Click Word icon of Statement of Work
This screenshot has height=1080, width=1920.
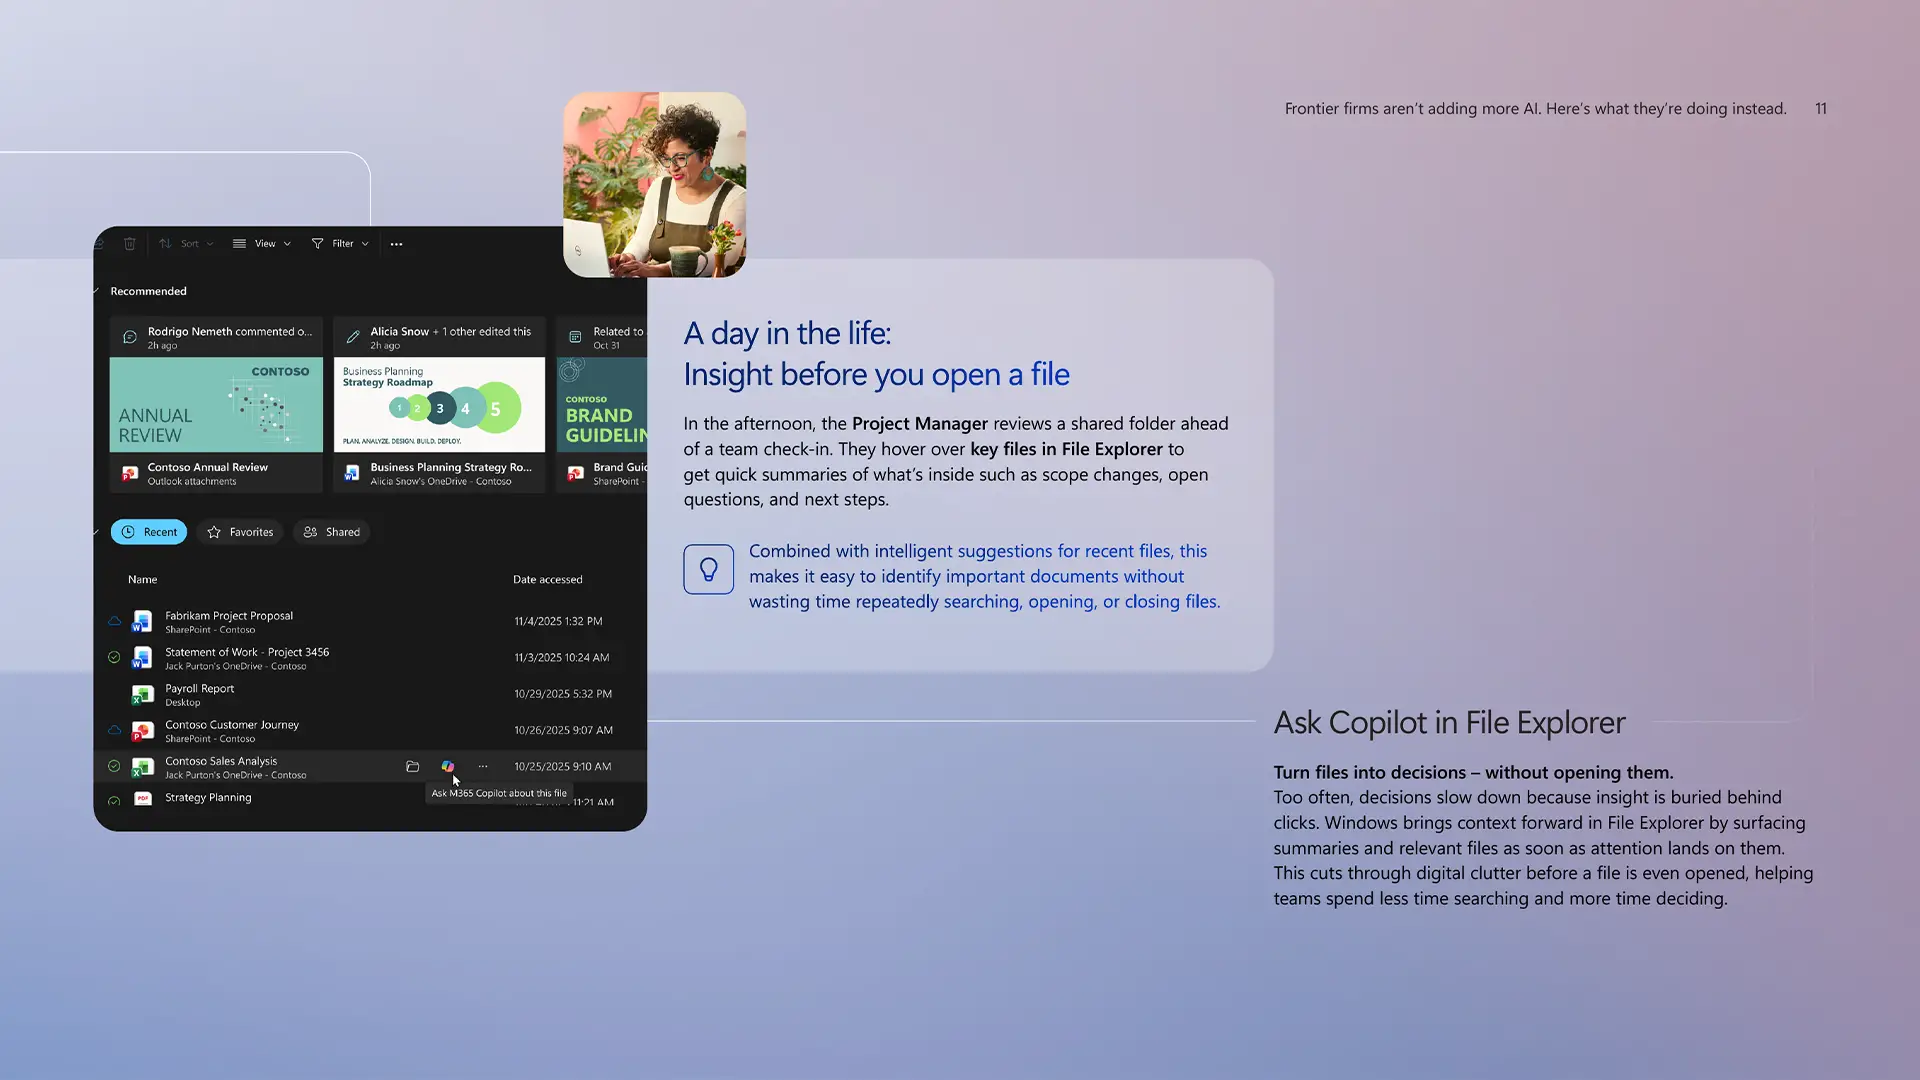[x=142, y=658]
